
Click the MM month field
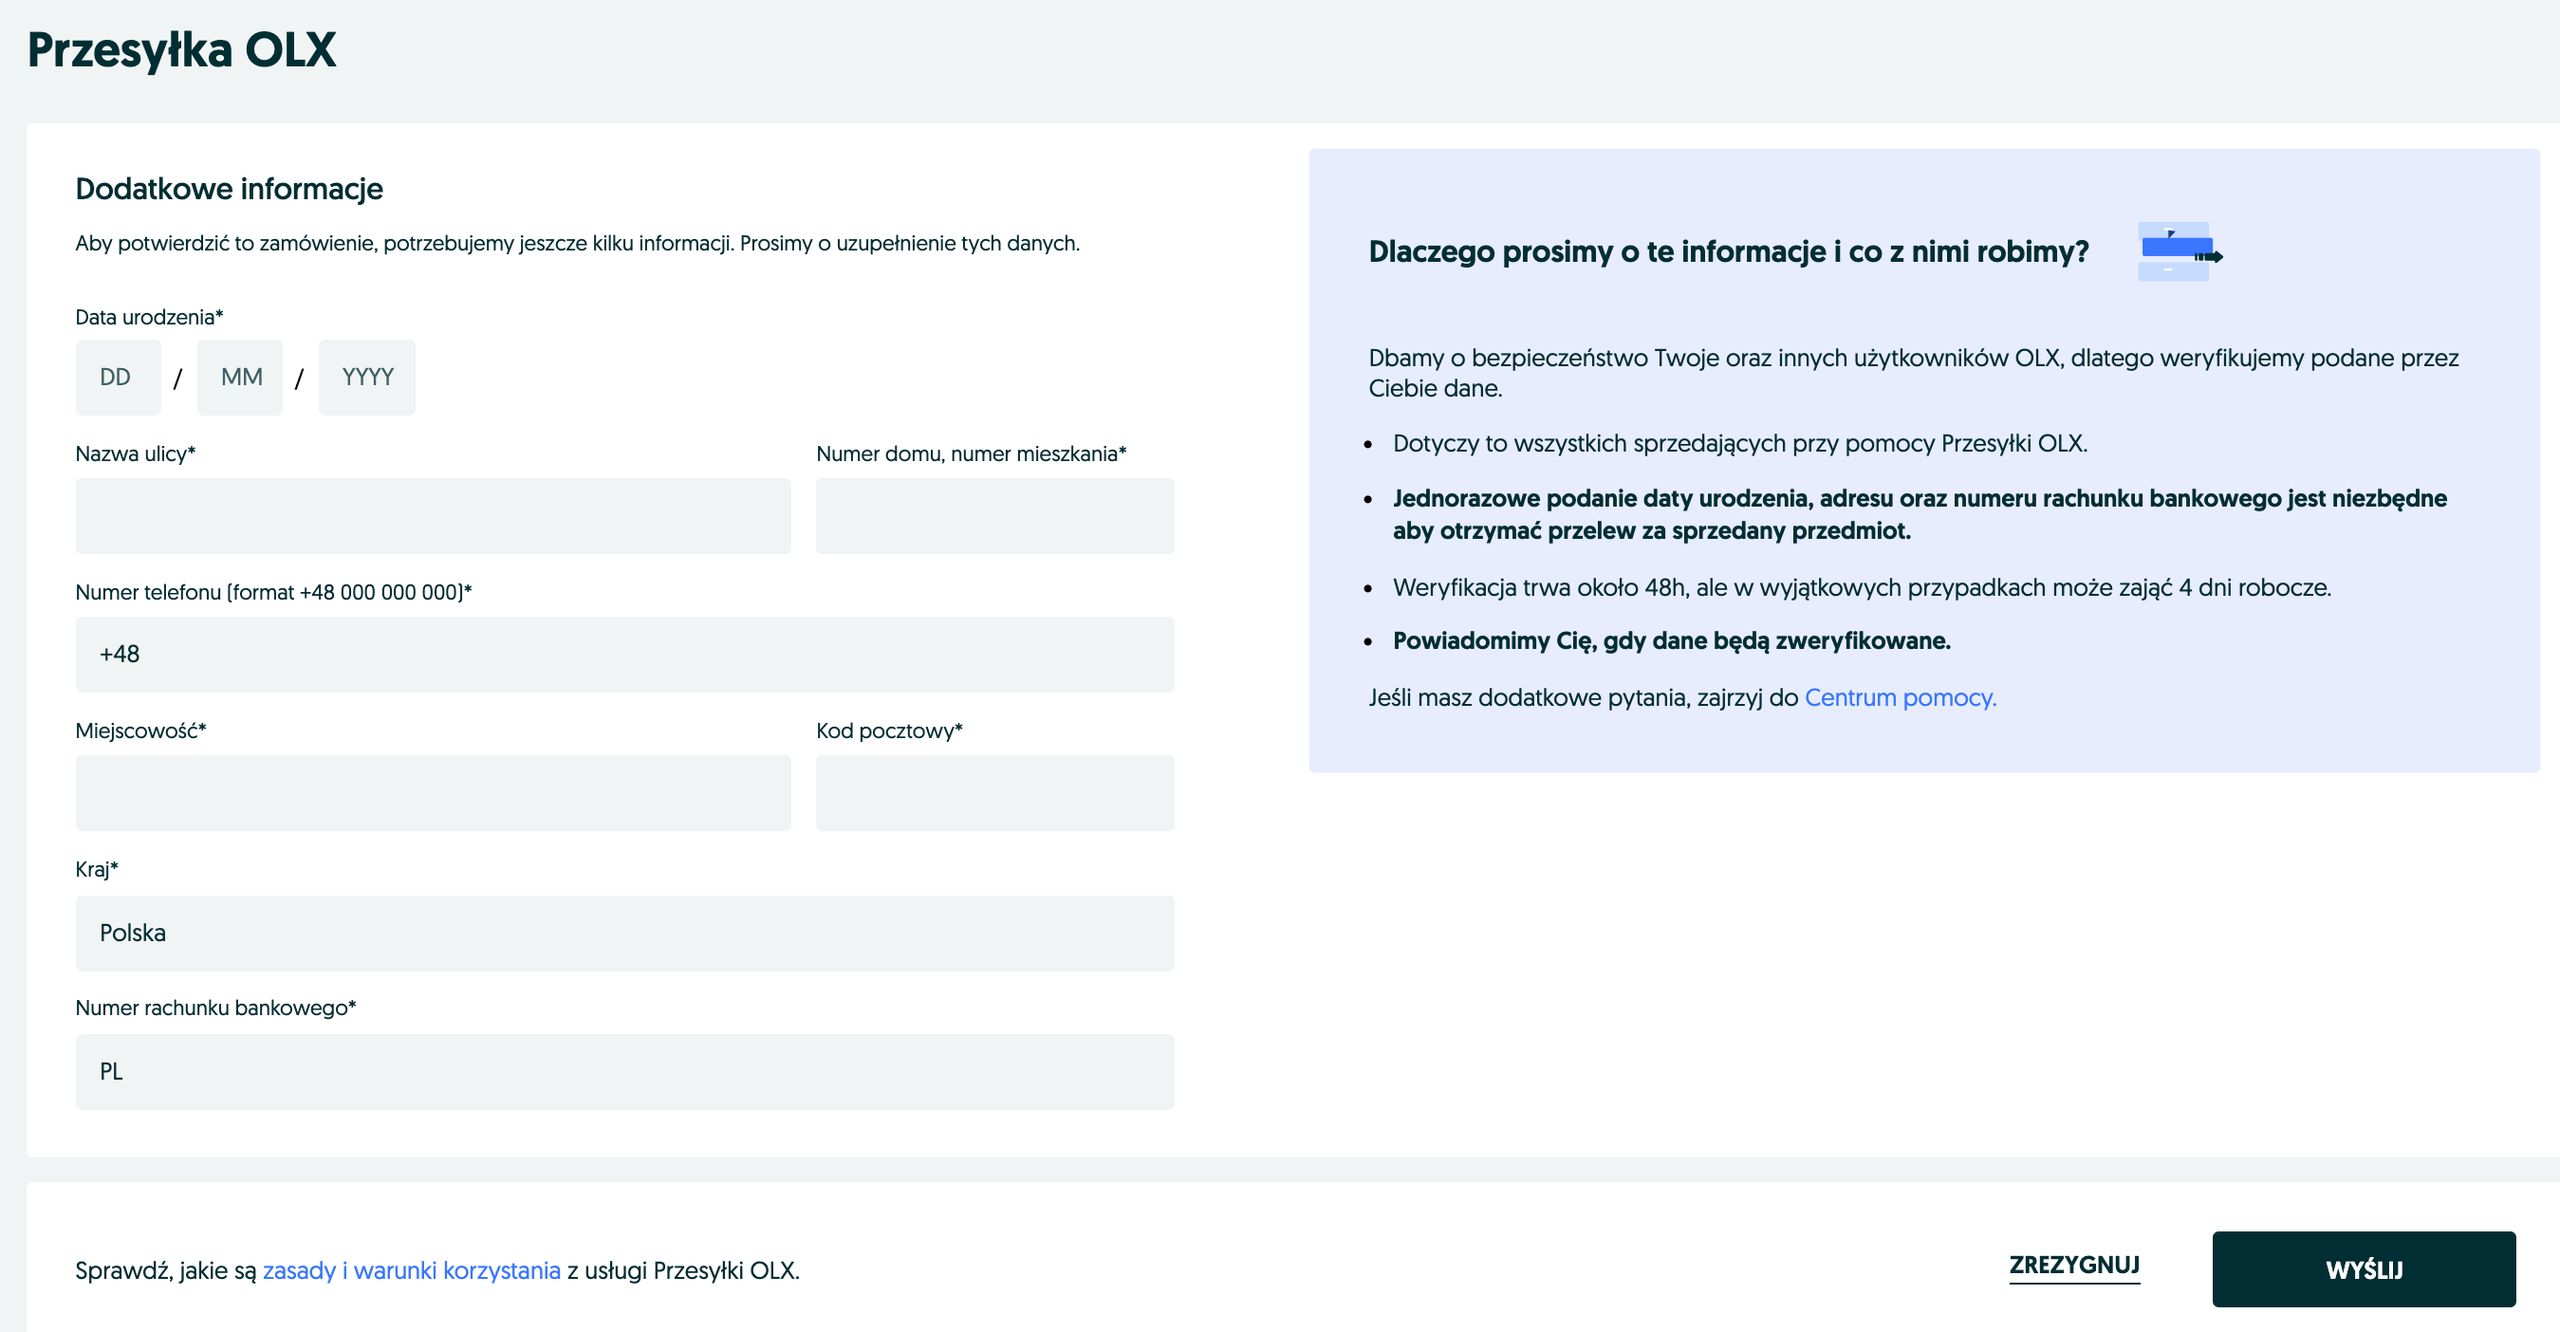tap(240, 377)
